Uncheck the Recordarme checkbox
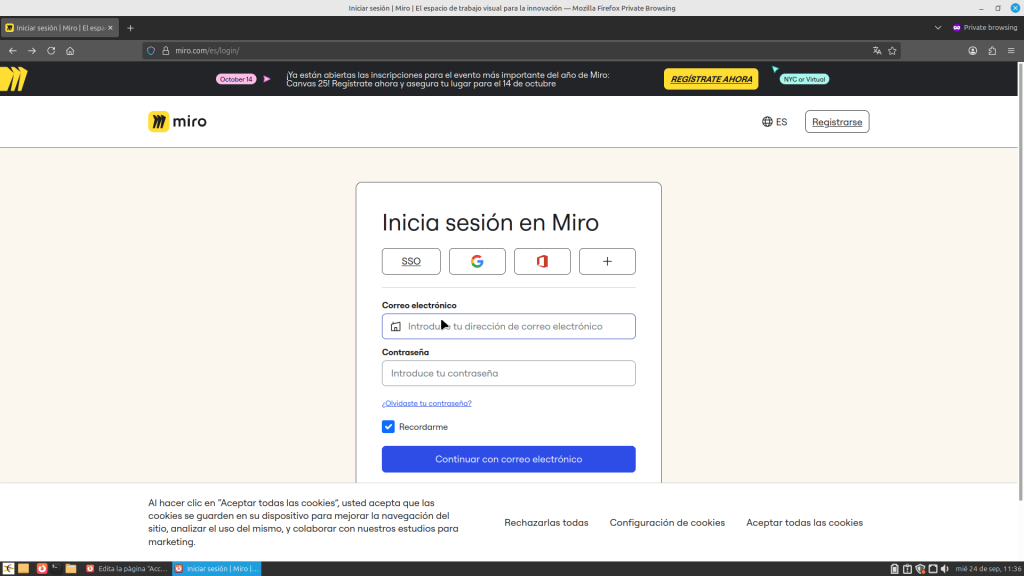Screen dimensions: 1024x576 (x=388, y=427)
